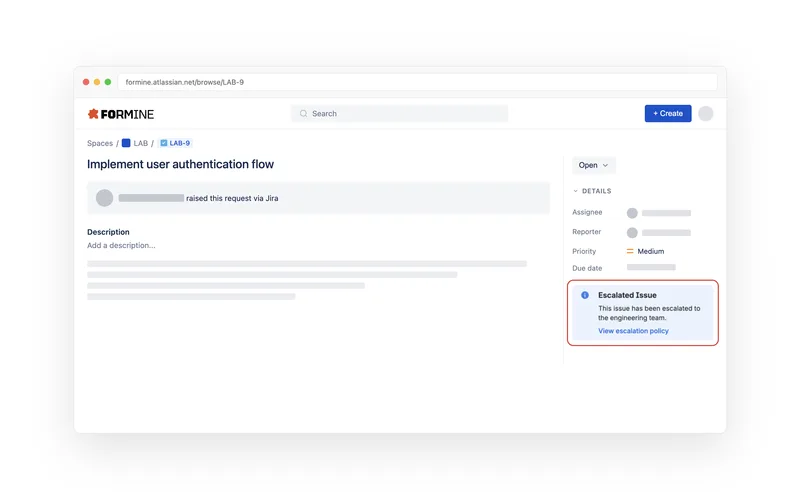The width and height of the screenshot is (800, 501).
Task: Click the red close window button
Action: click(86, 82)
